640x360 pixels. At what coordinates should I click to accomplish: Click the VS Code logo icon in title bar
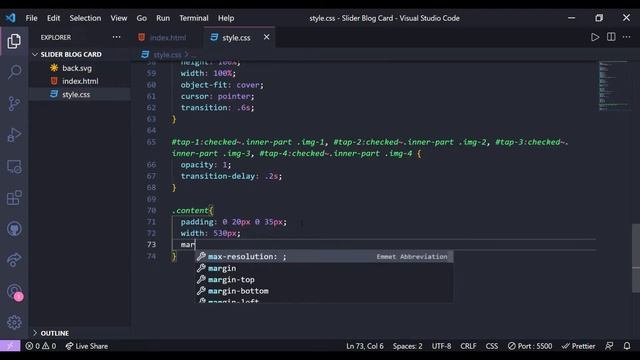(x=11, y=18)
